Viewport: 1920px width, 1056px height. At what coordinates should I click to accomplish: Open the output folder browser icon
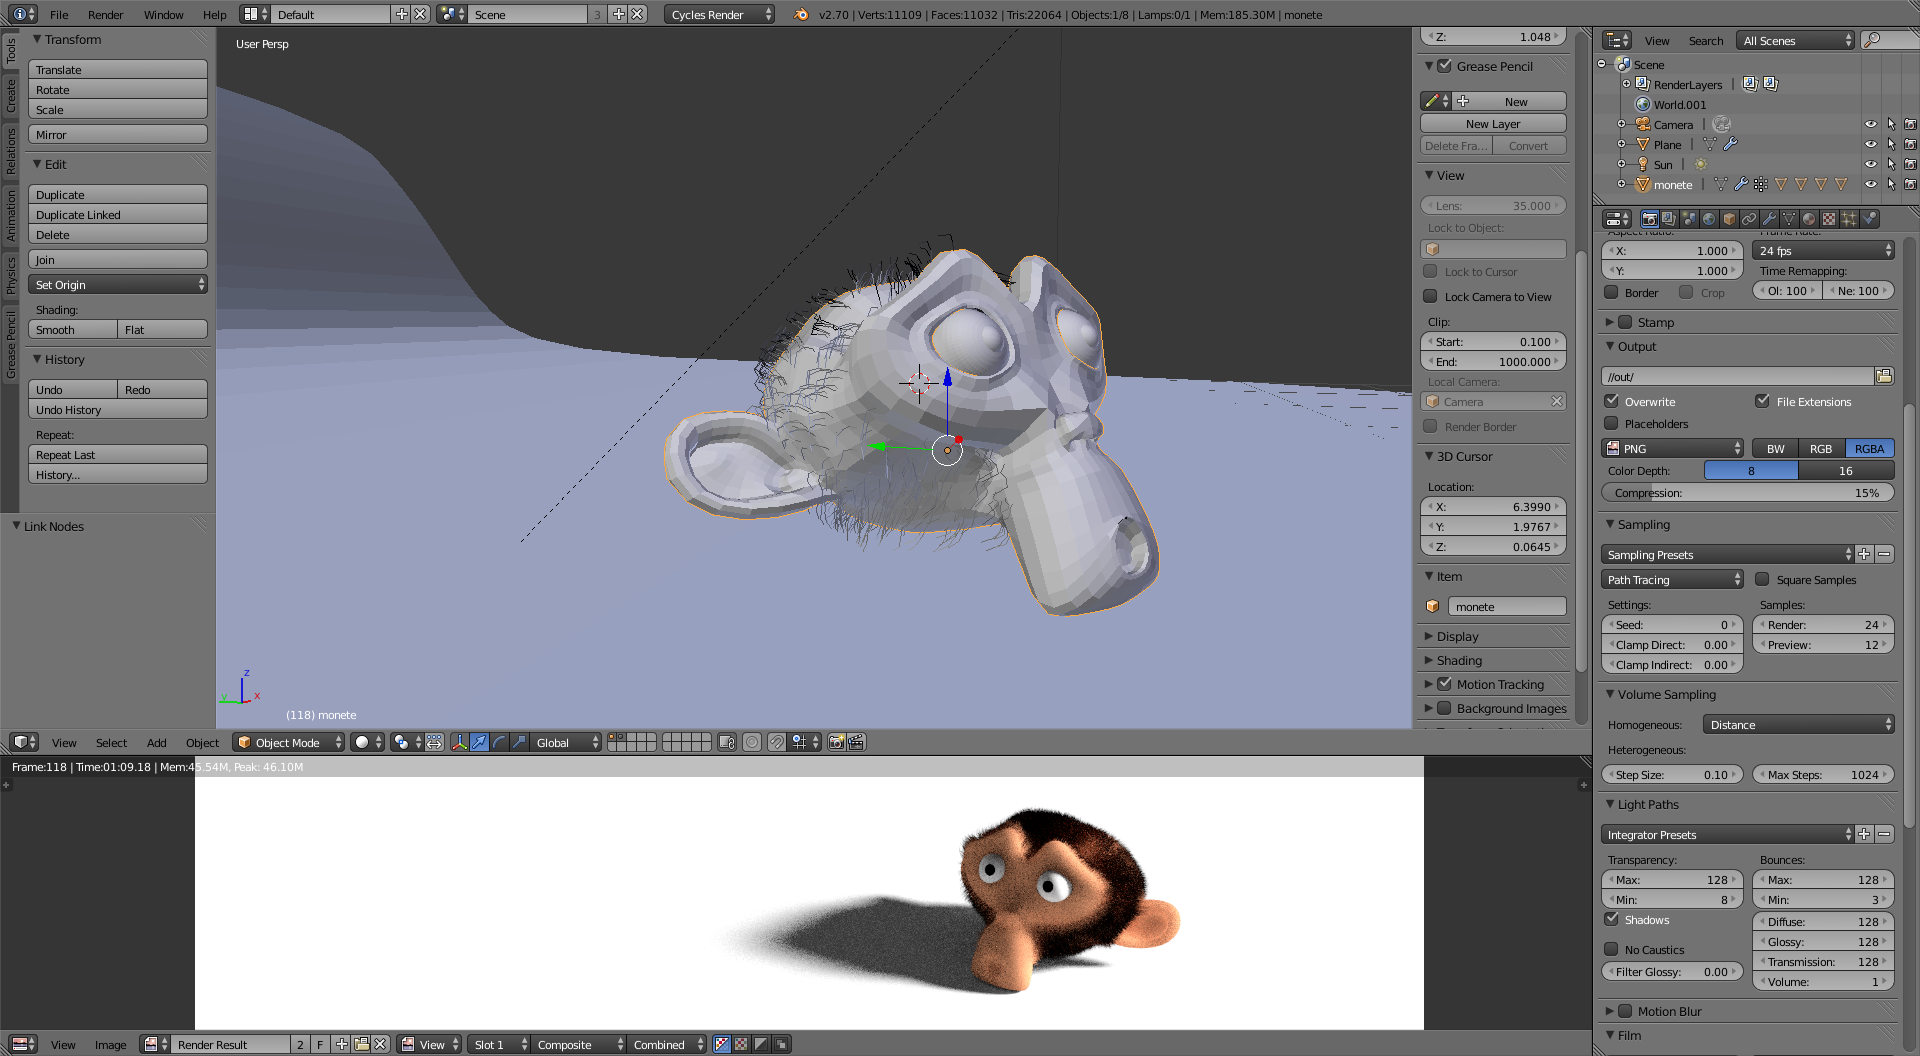point(1884,376)
